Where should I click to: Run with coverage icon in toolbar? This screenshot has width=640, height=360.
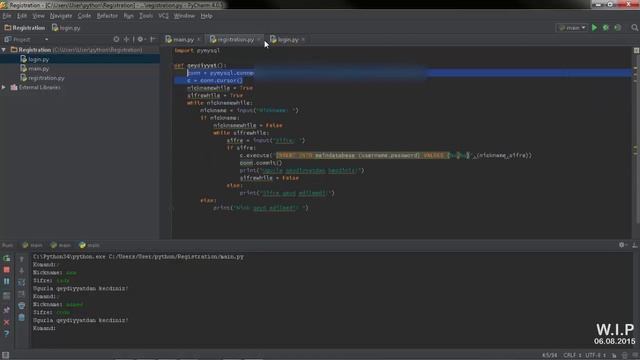[618, 27]
